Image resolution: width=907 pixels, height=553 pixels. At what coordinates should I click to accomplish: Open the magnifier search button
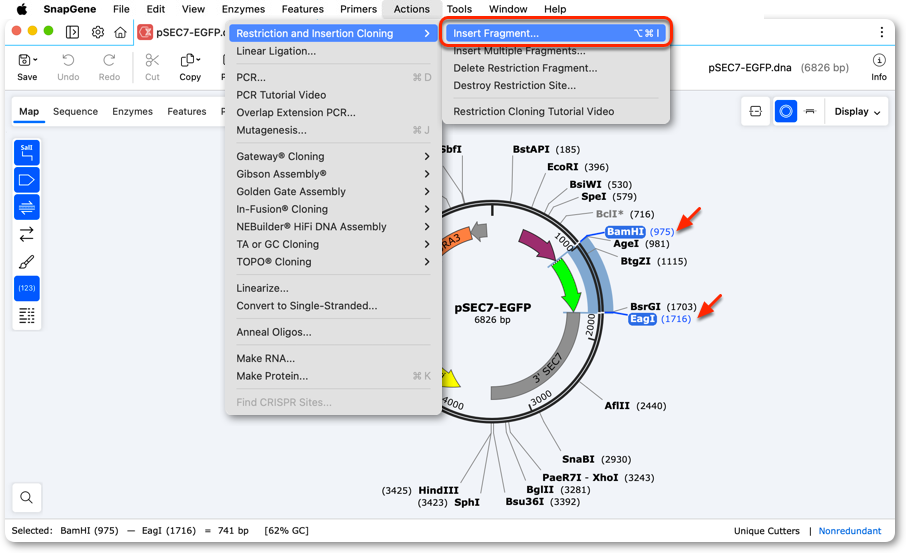point(27,497)
